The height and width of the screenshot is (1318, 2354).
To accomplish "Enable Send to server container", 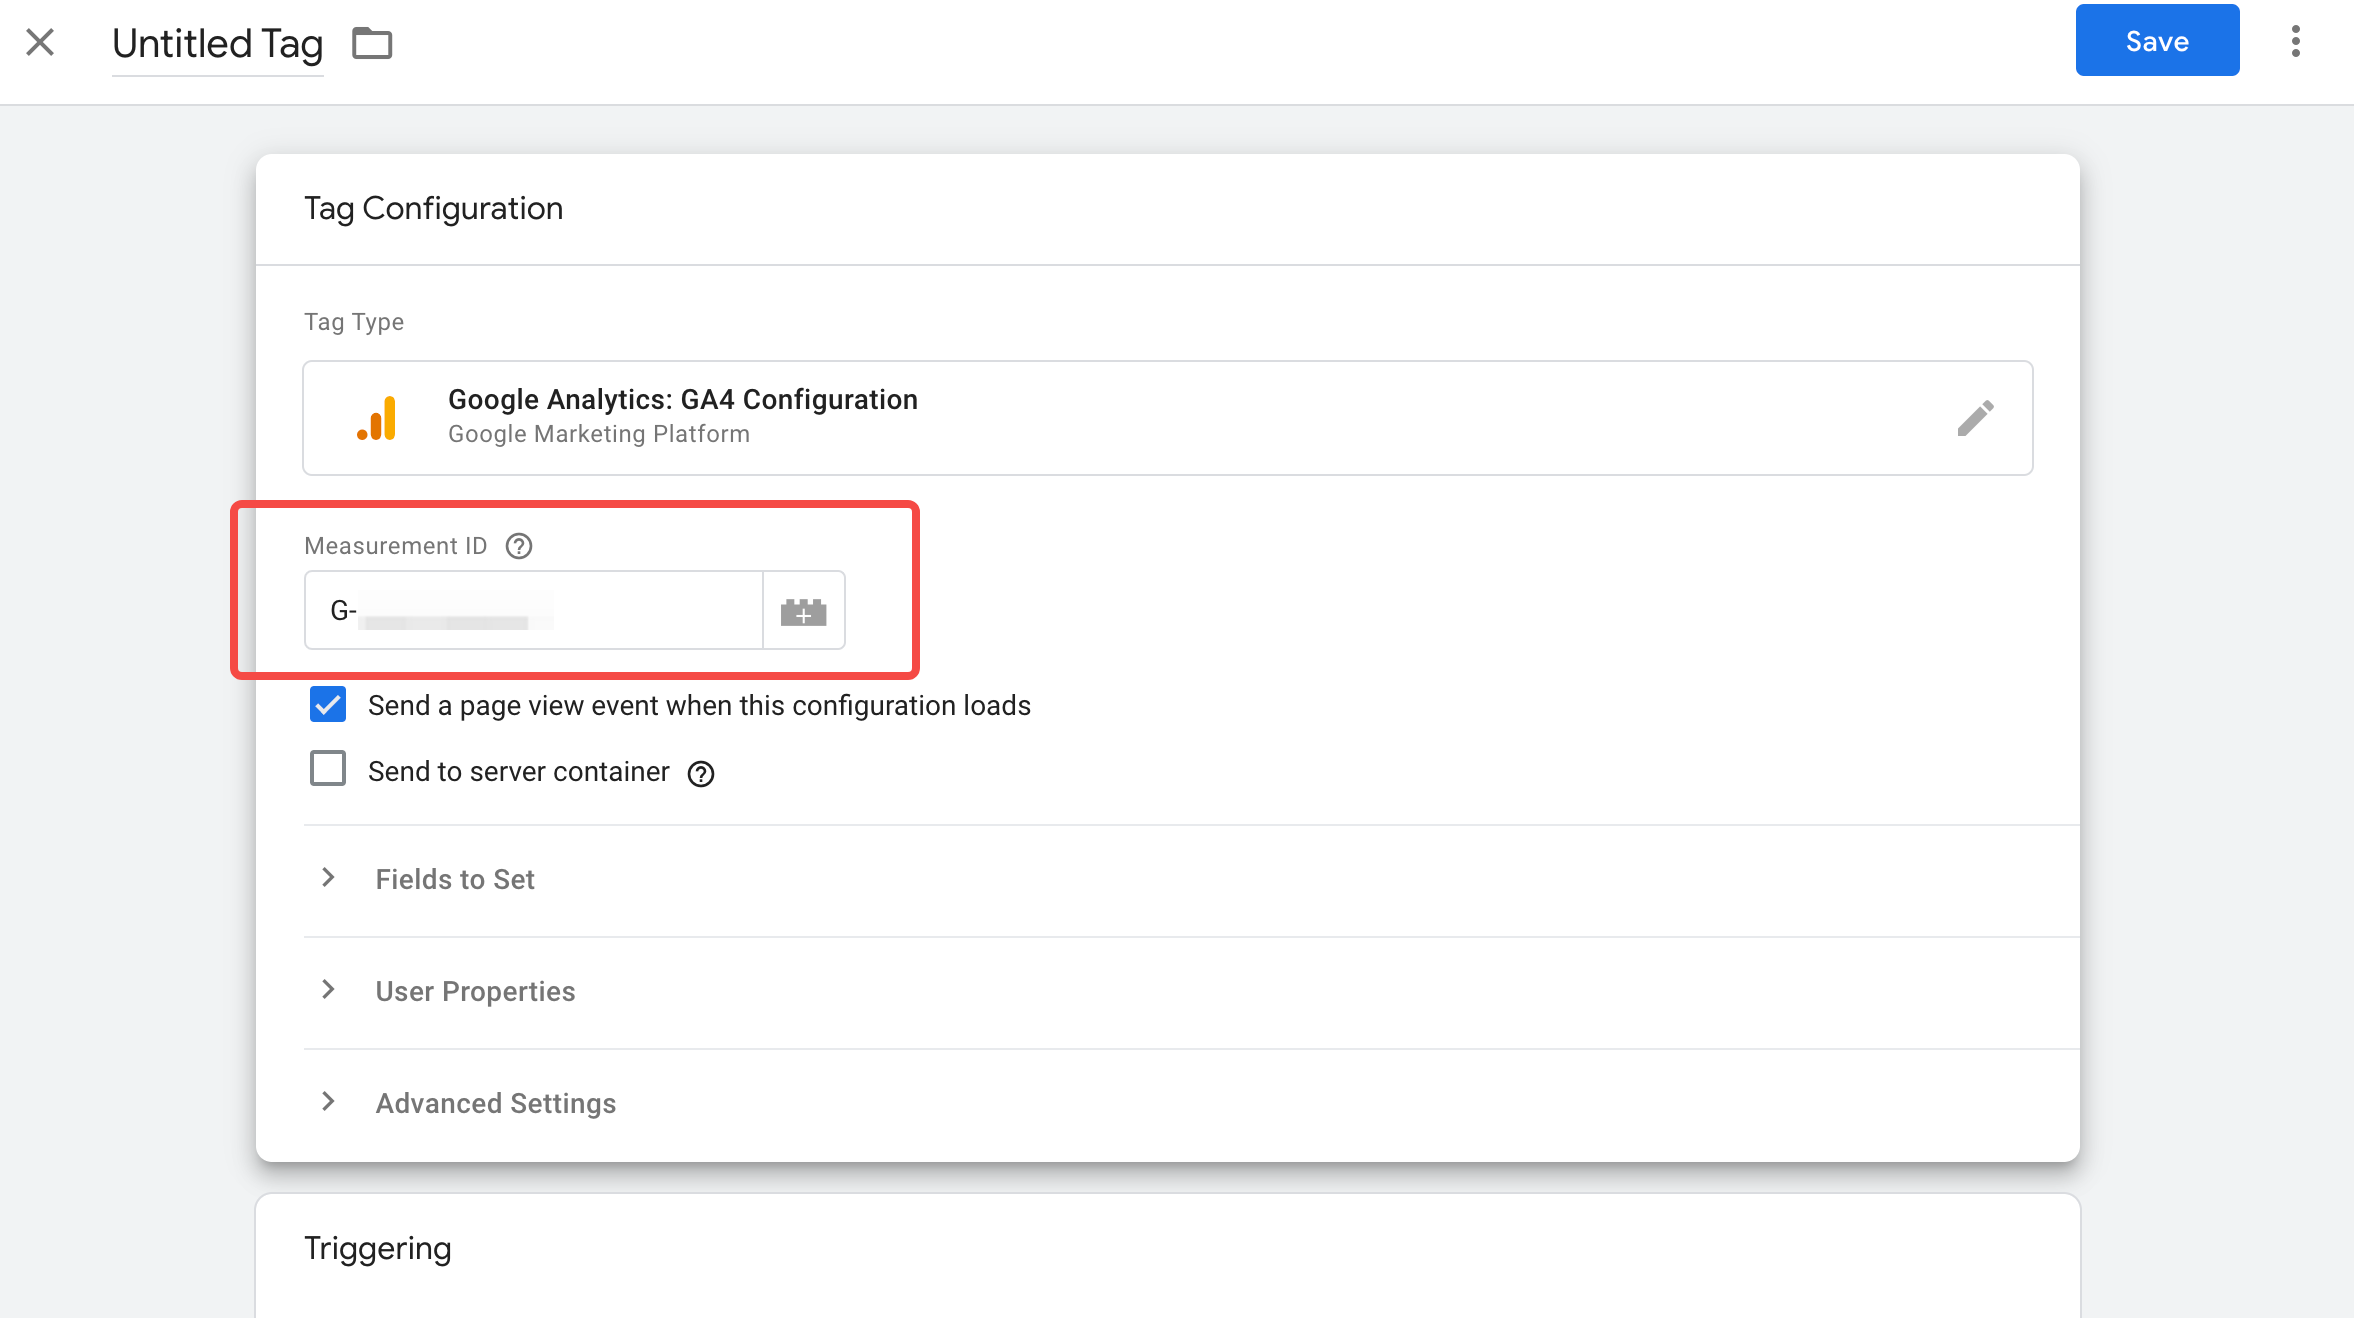I will 327,770.
